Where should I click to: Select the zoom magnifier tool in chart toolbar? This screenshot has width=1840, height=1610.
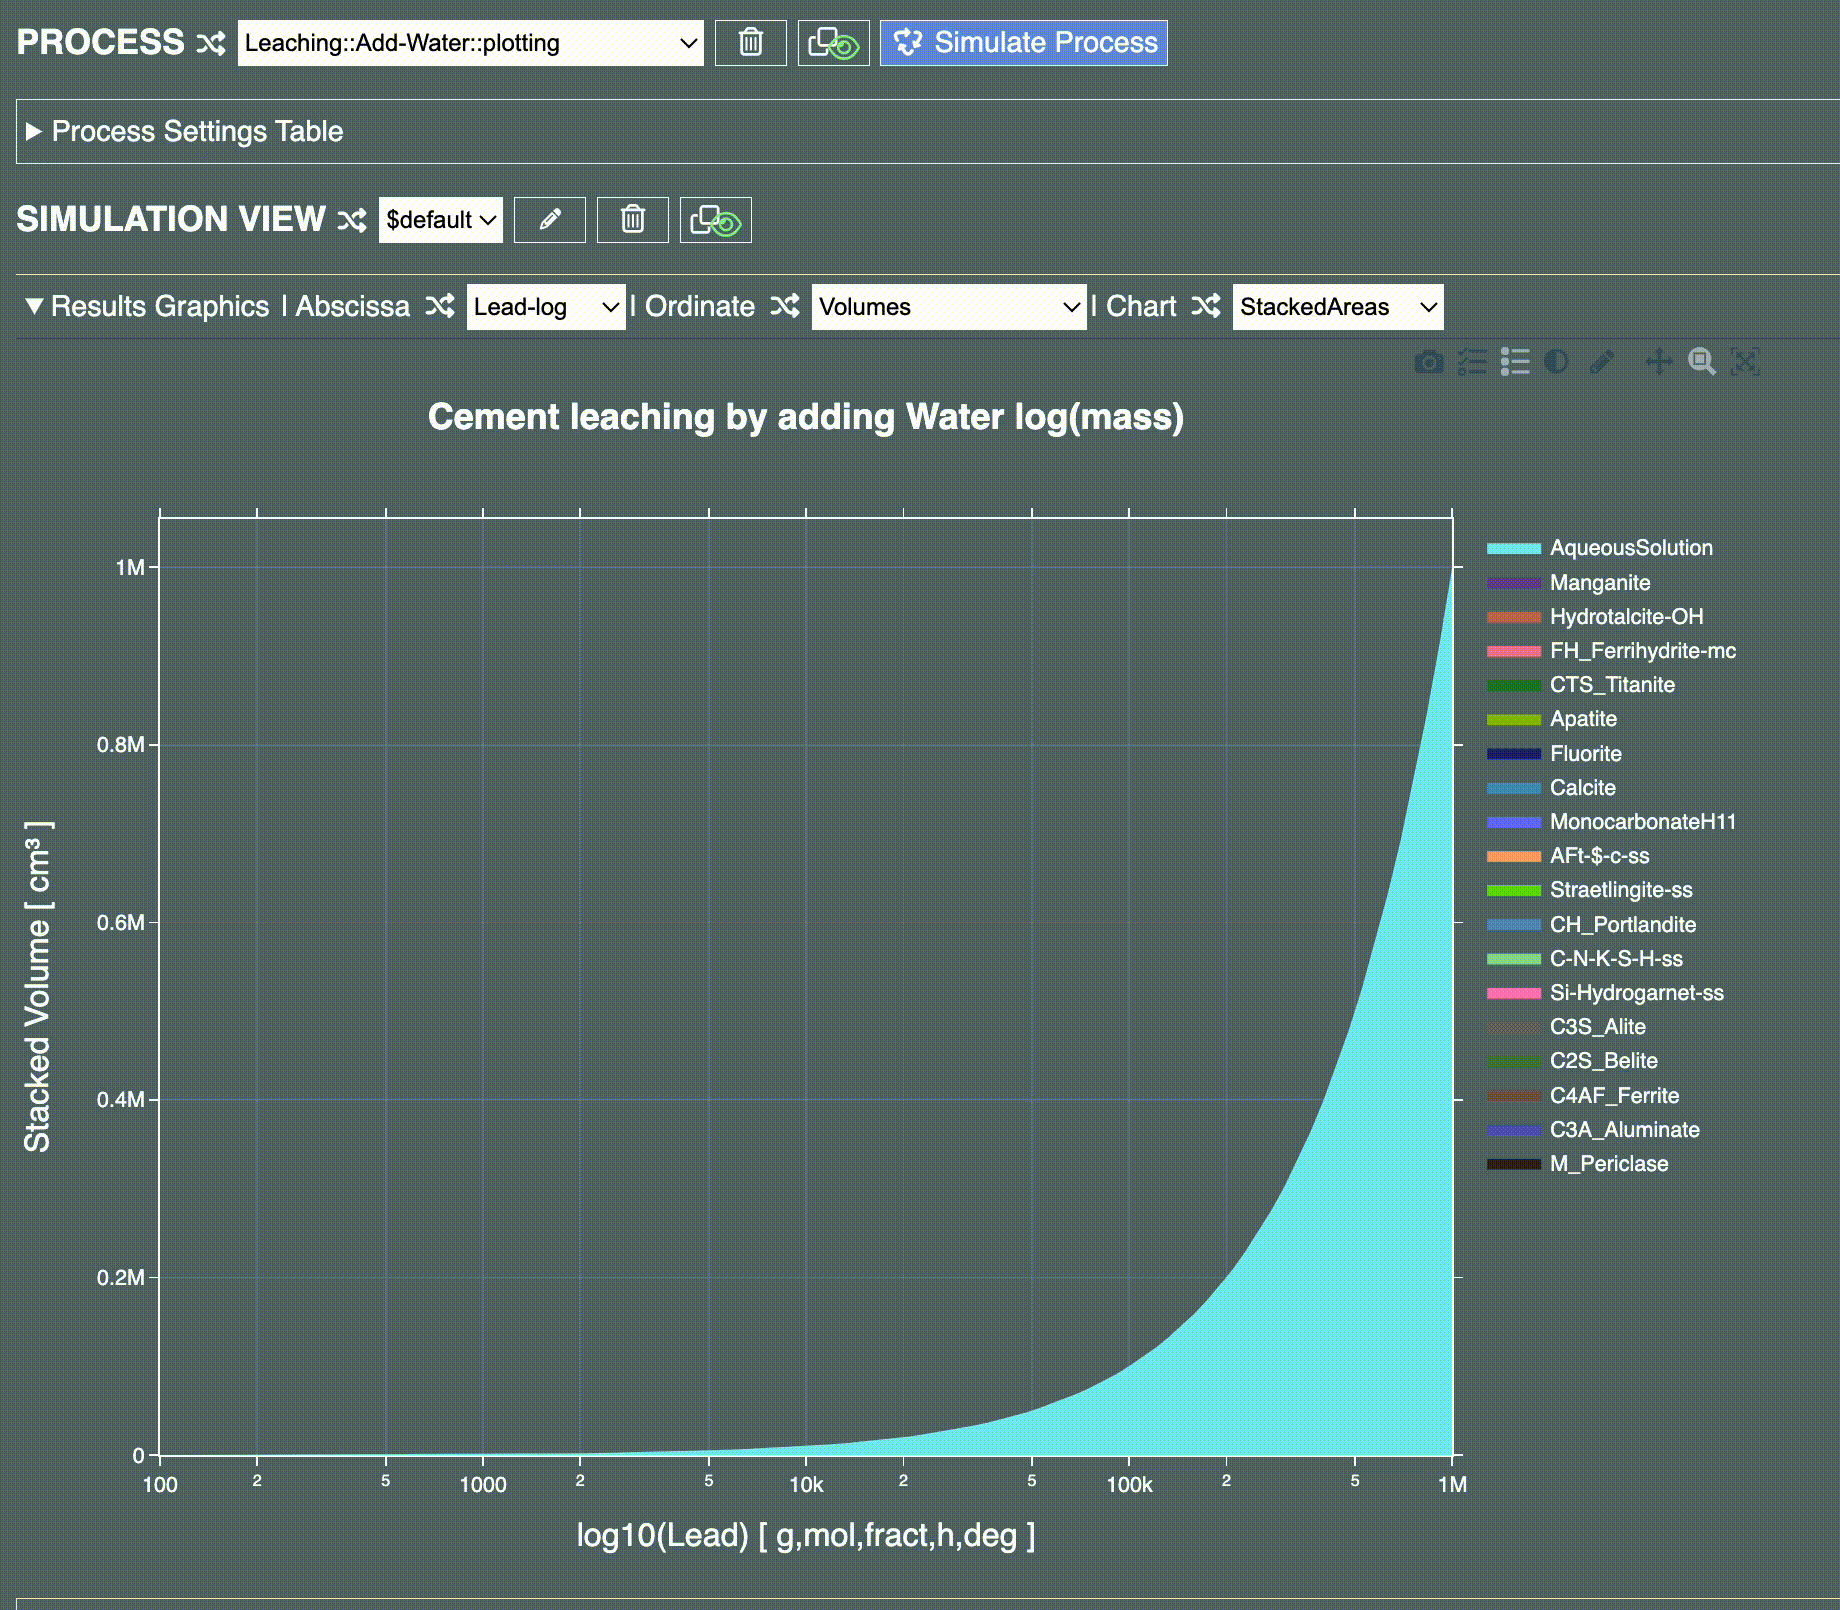pos(1701,362)
